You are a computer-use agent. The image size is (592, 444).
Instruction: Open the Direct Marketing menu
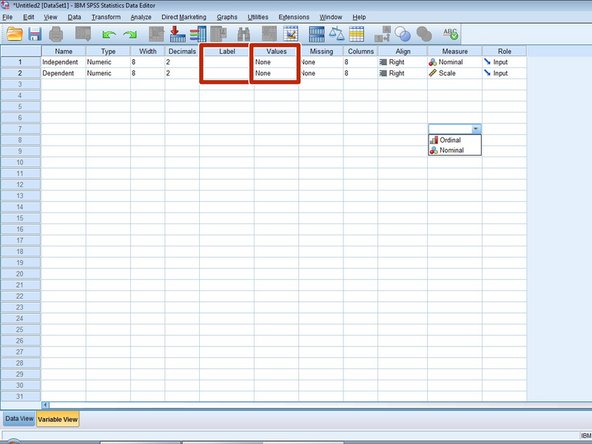[x=184, y=17]
